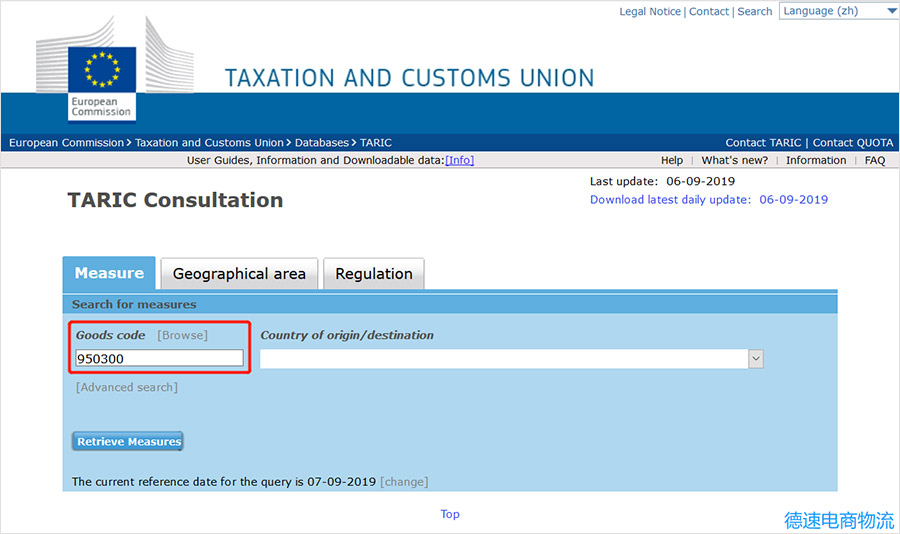Click the change reference date link
The width and height of the screenshot is (900, 534).
tap(404, 482)
